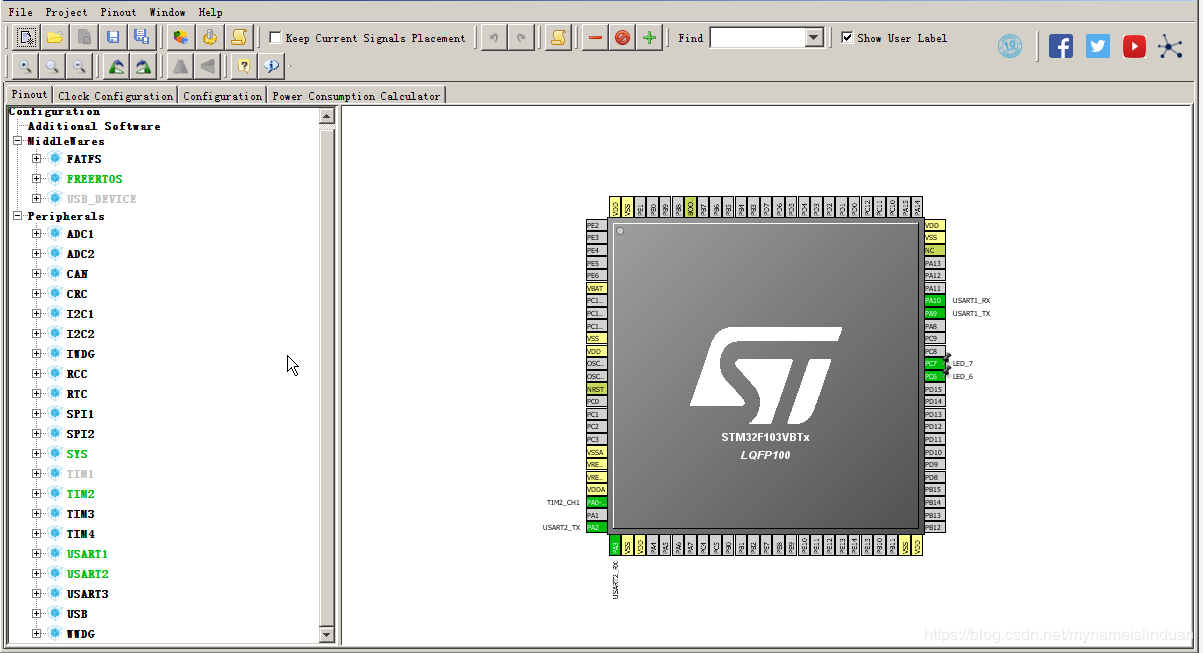Create a new project from the toolbar
Screen dimensions: 1203x653
pyautogui.click(x=25, y=37)
